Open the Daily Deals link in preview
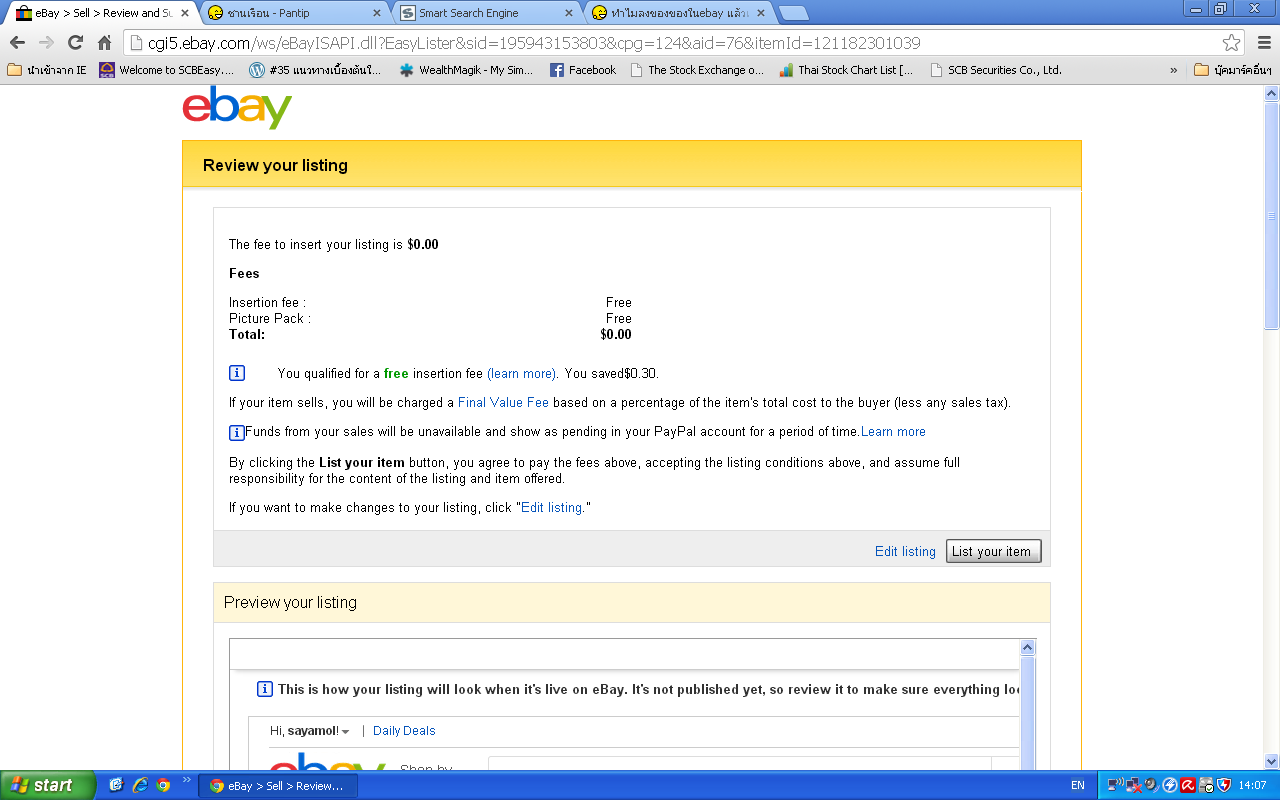 tap(404, 731)
